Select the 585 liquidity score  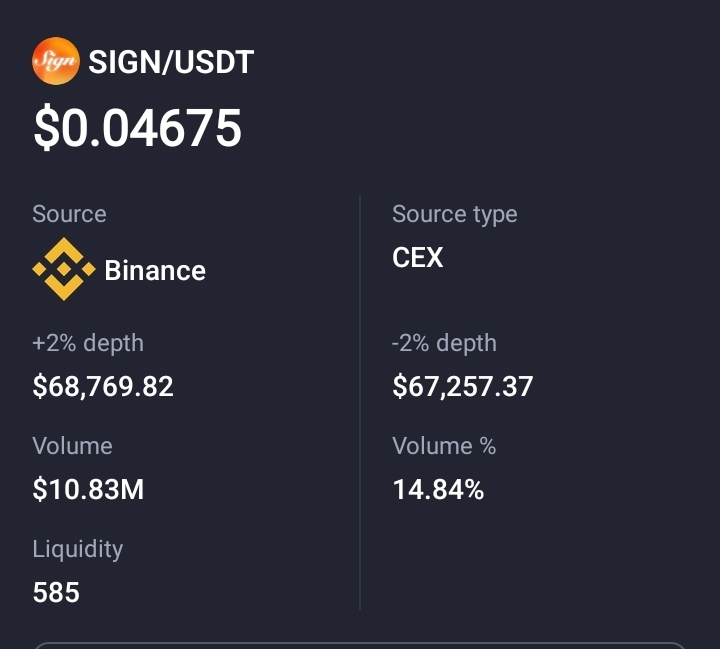click(56, 593)
